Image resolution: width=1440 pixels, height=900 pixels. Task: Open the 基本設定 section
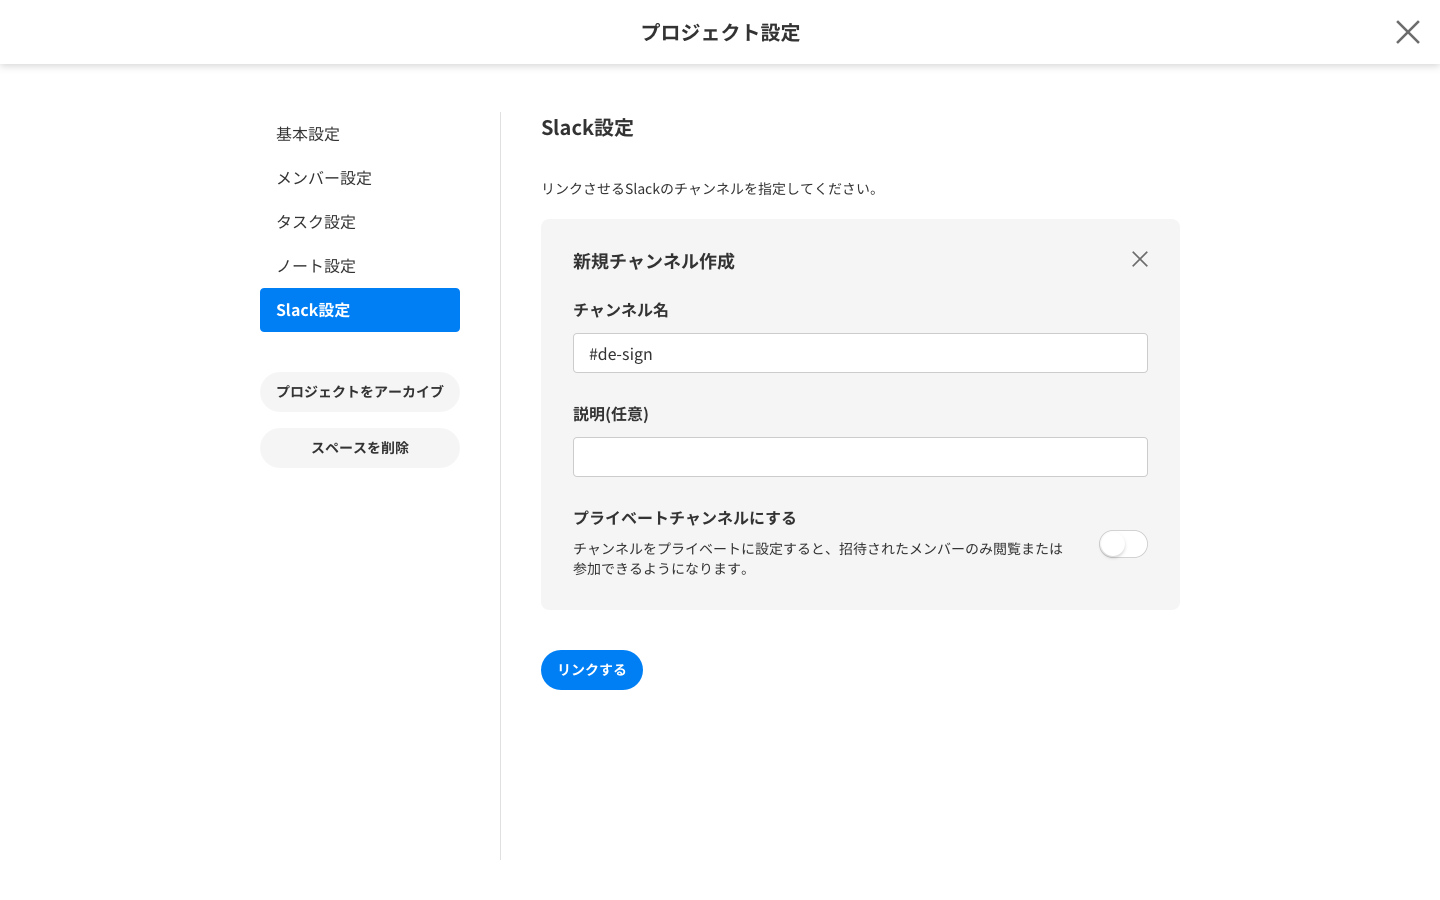(x=360, y=134)
